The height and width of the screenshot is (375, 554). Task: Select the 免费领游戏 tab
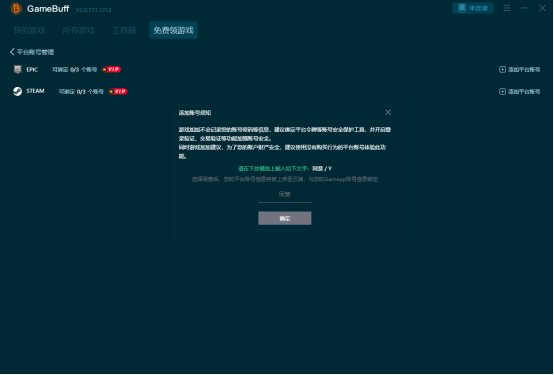pos(173,30)
